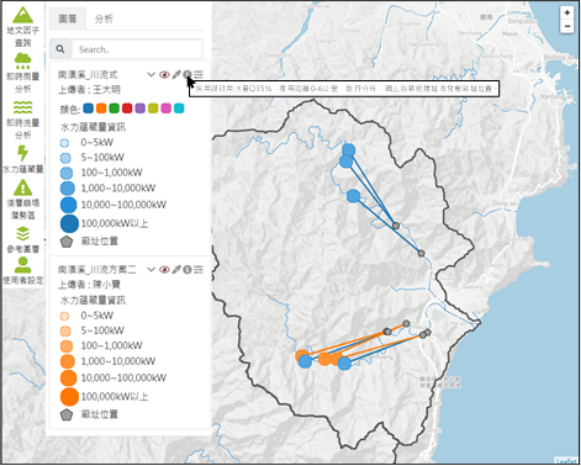Open 使用者設定 user icon
The image size is (581, 466).
click(x=23, y=265)
